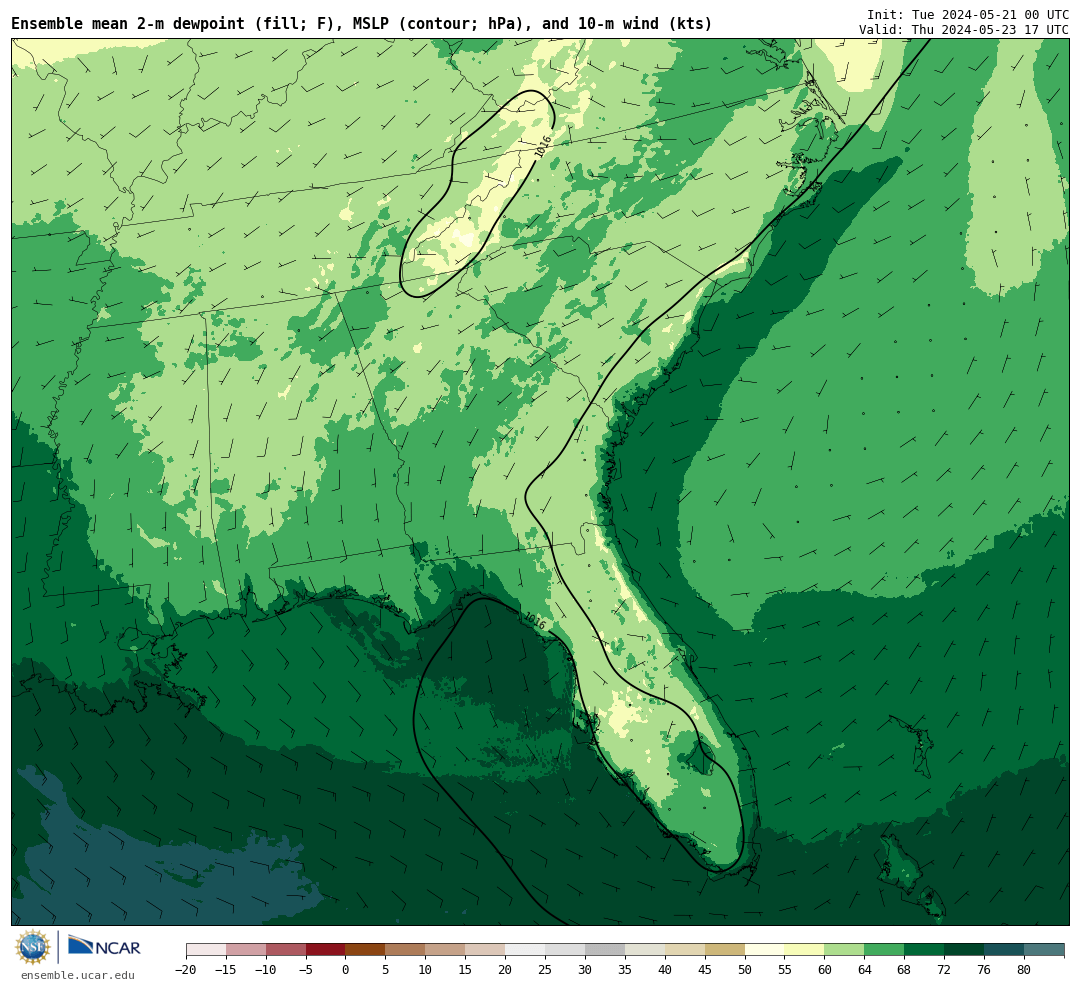
Task: Click the colorbar tick label 0
Action: (x=345, y=970)
